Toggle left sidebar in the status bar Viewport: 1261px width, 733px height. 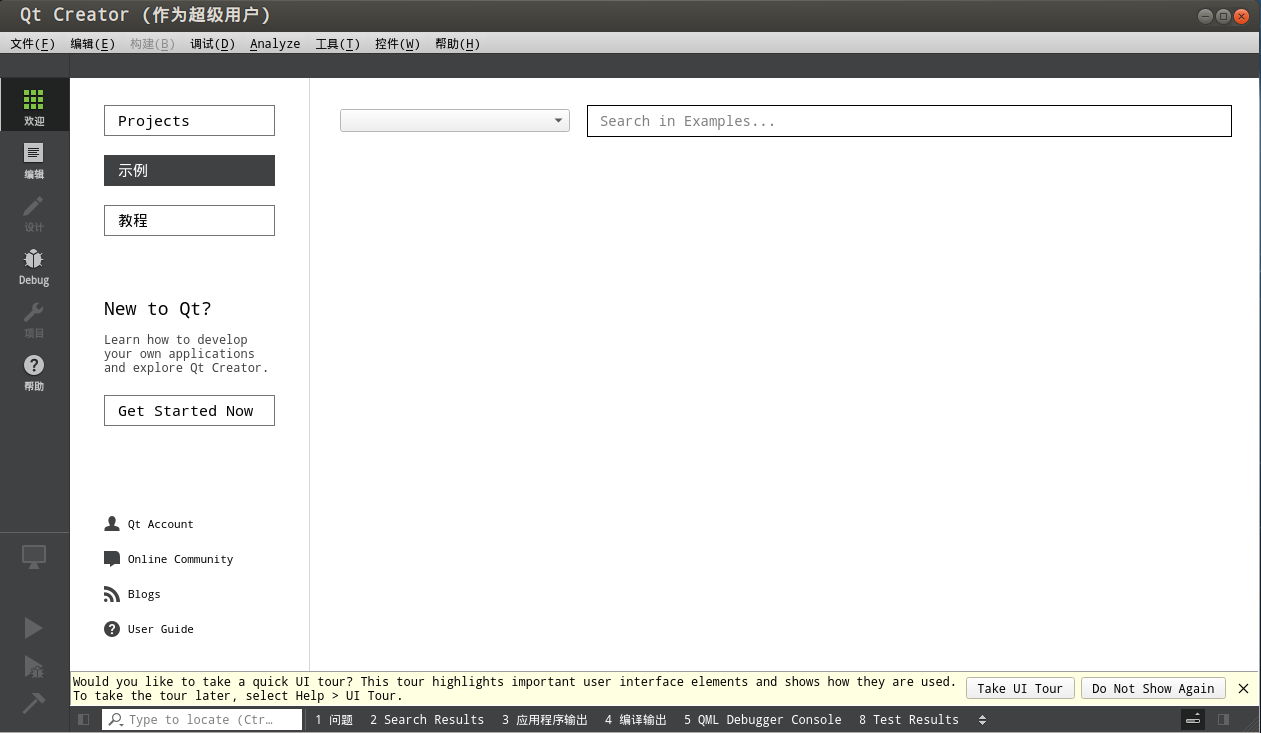[84, 719]
